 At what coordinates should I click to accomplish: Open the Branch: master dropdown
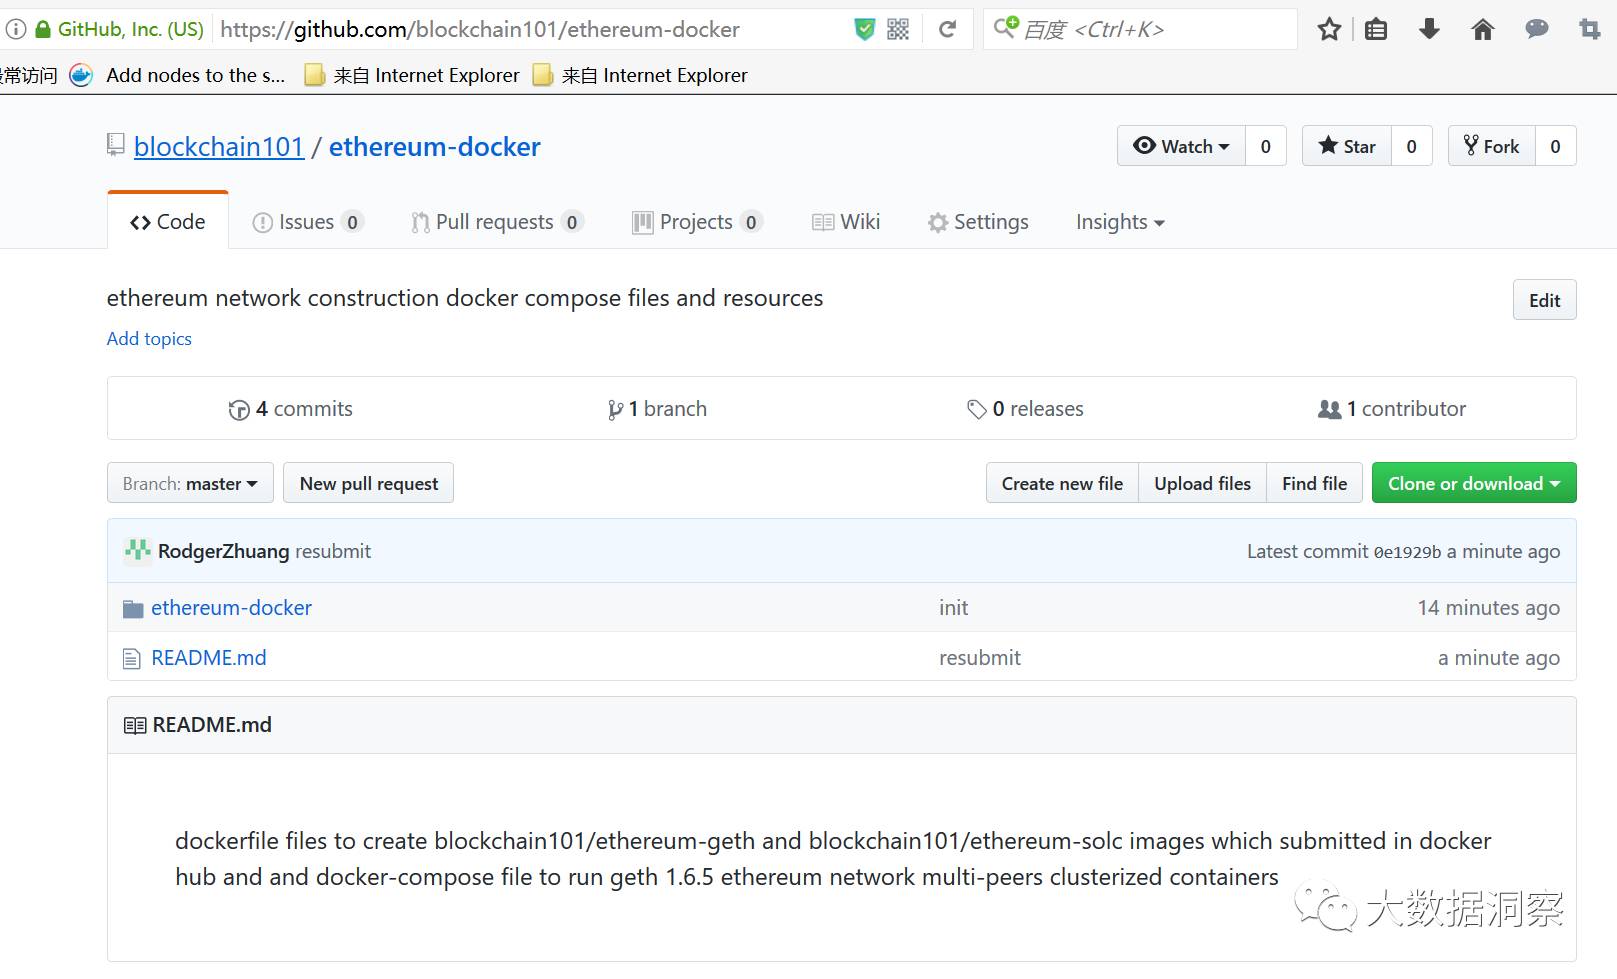[190, 483]
